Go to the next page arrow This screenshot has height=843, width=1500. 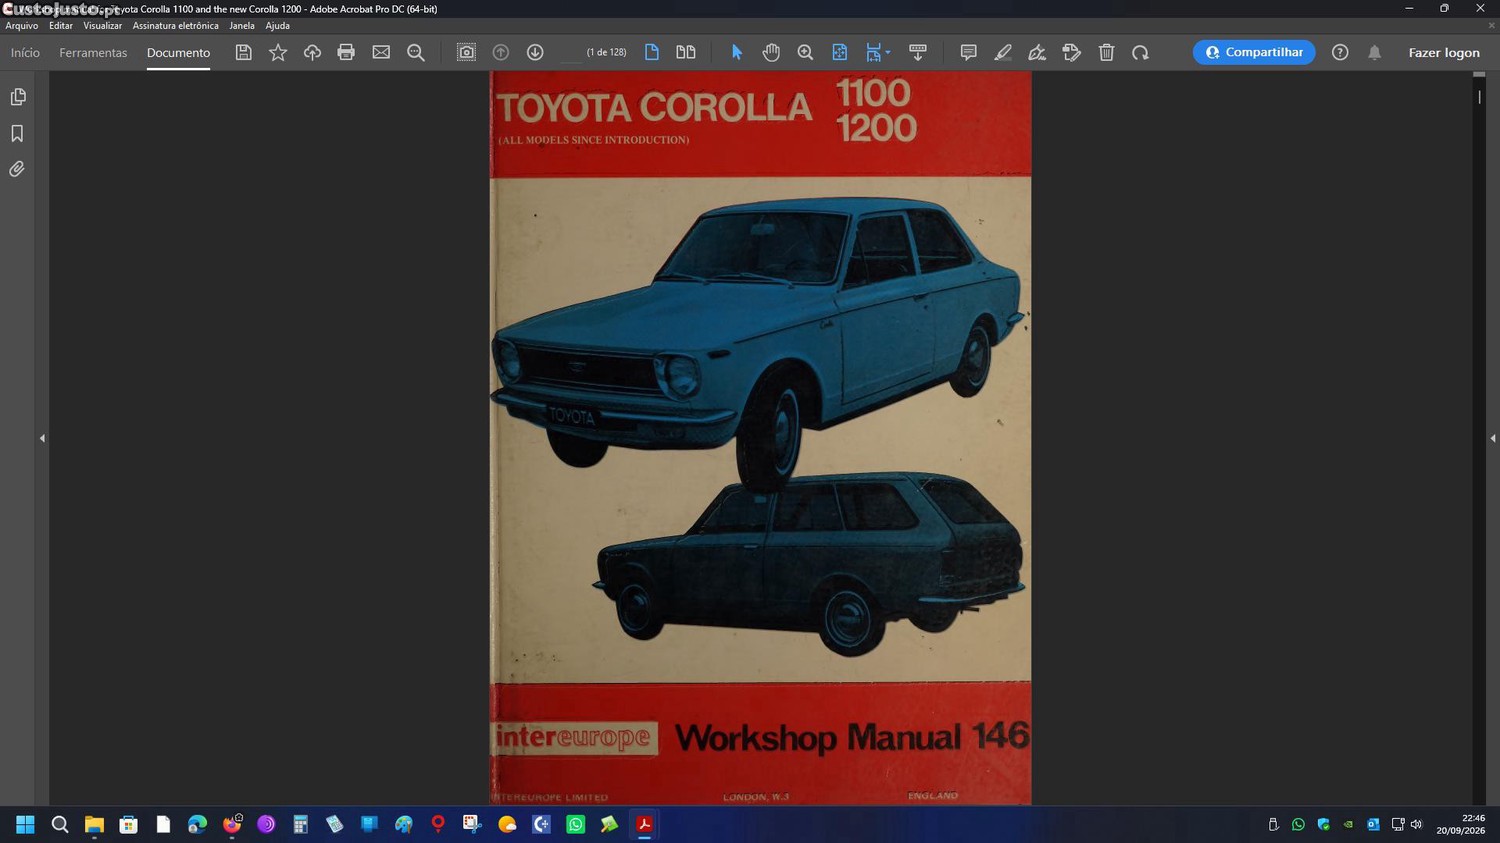[535, 52]
